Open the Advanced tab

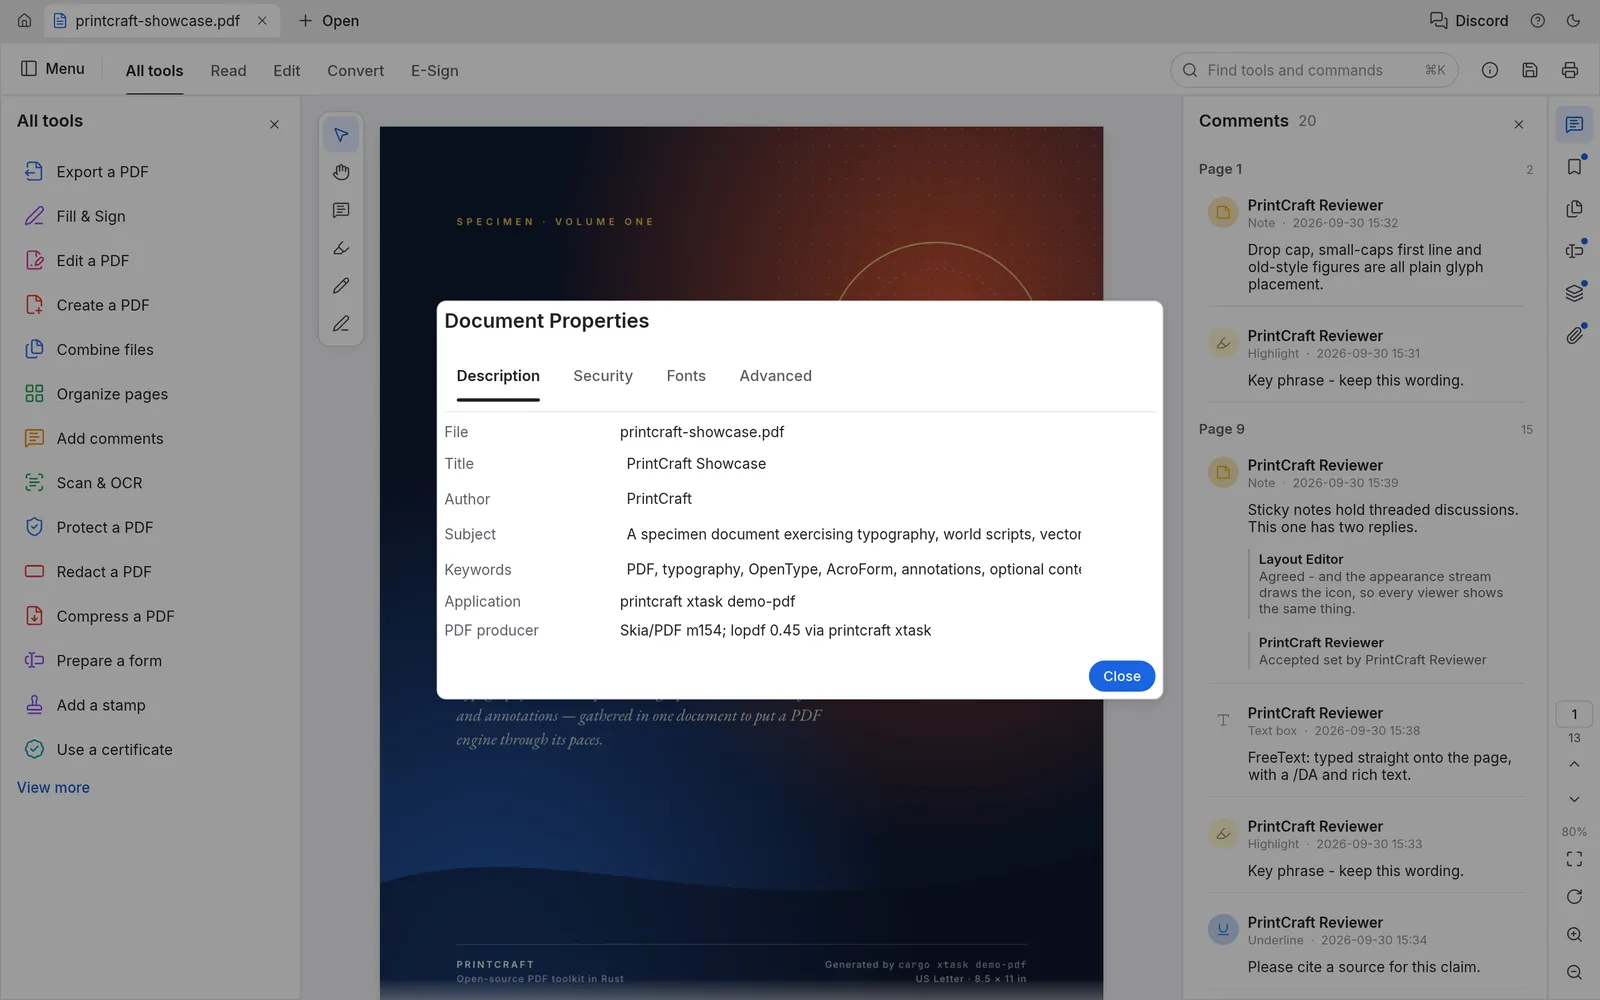point(775,376)
